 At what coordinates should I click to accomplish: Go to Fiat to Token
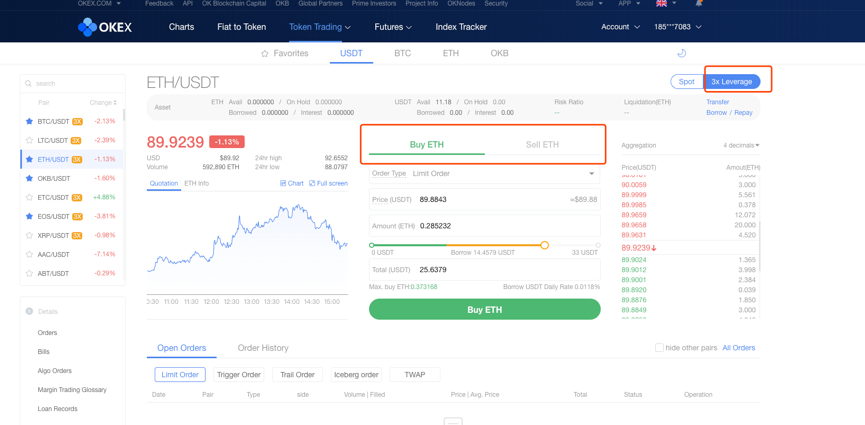pyautogui.click(x=242, y=26)
